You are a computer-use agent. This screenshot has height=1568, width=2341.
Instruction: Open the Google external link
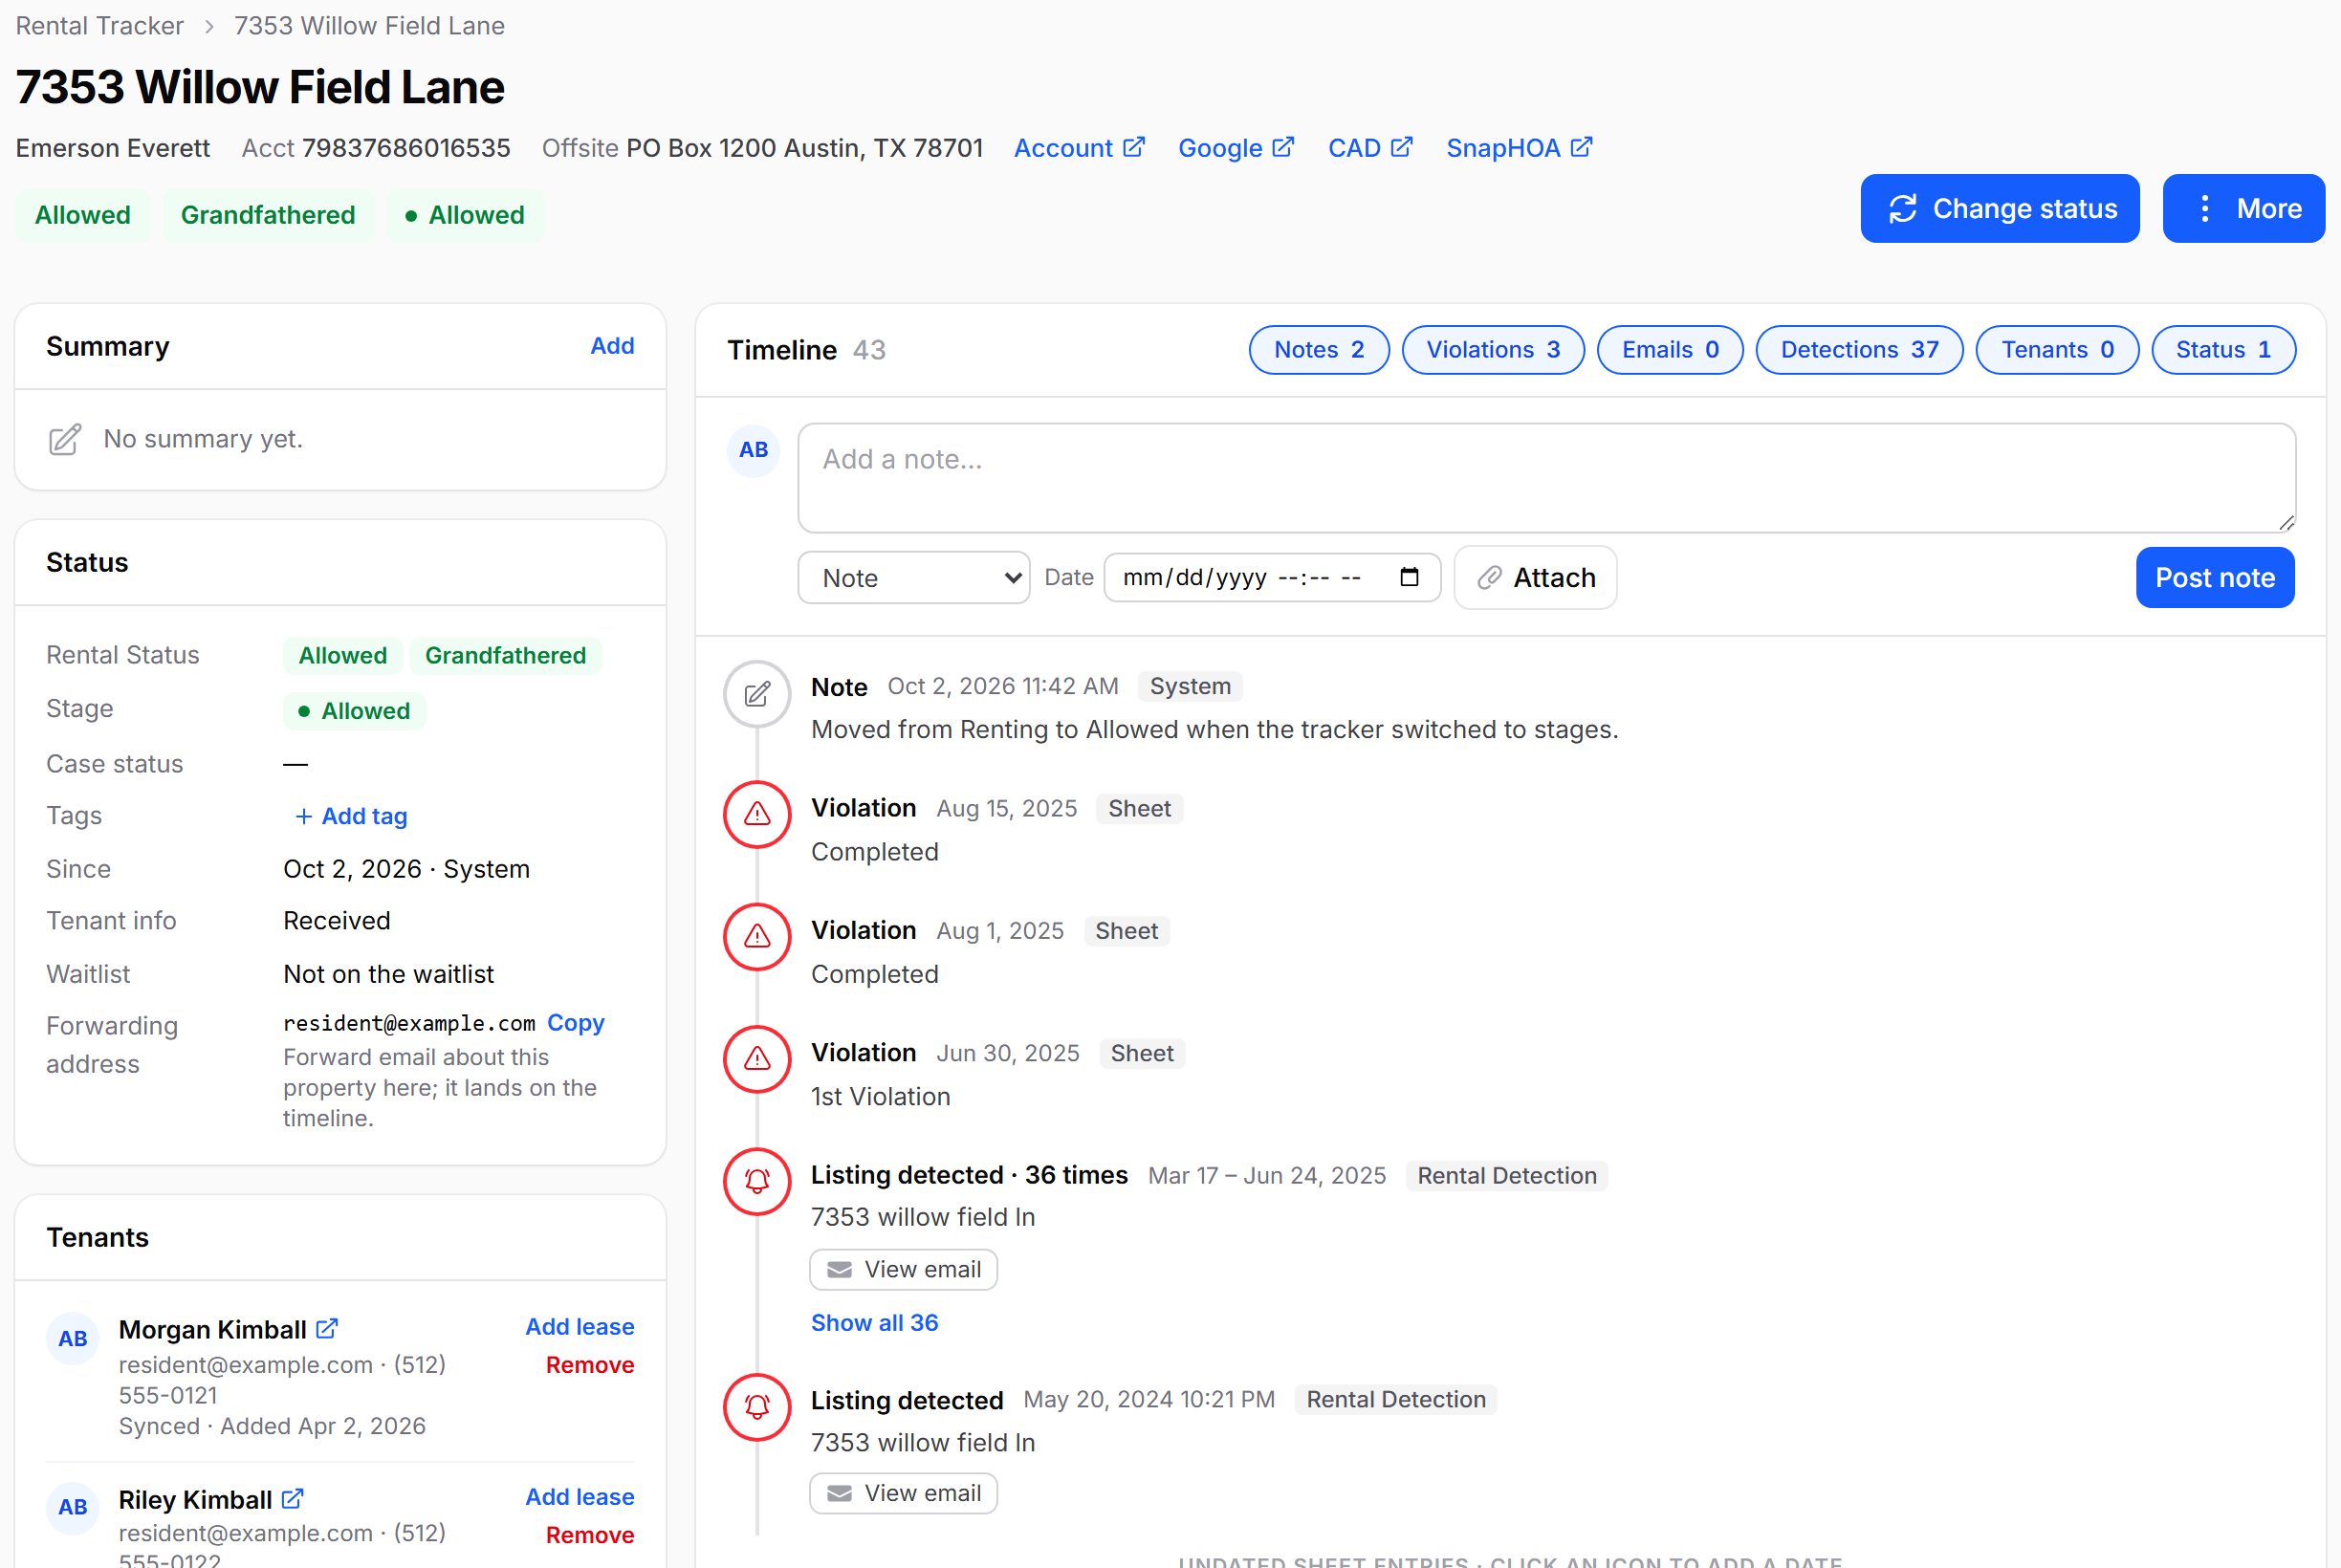(x=1236, y=148)
